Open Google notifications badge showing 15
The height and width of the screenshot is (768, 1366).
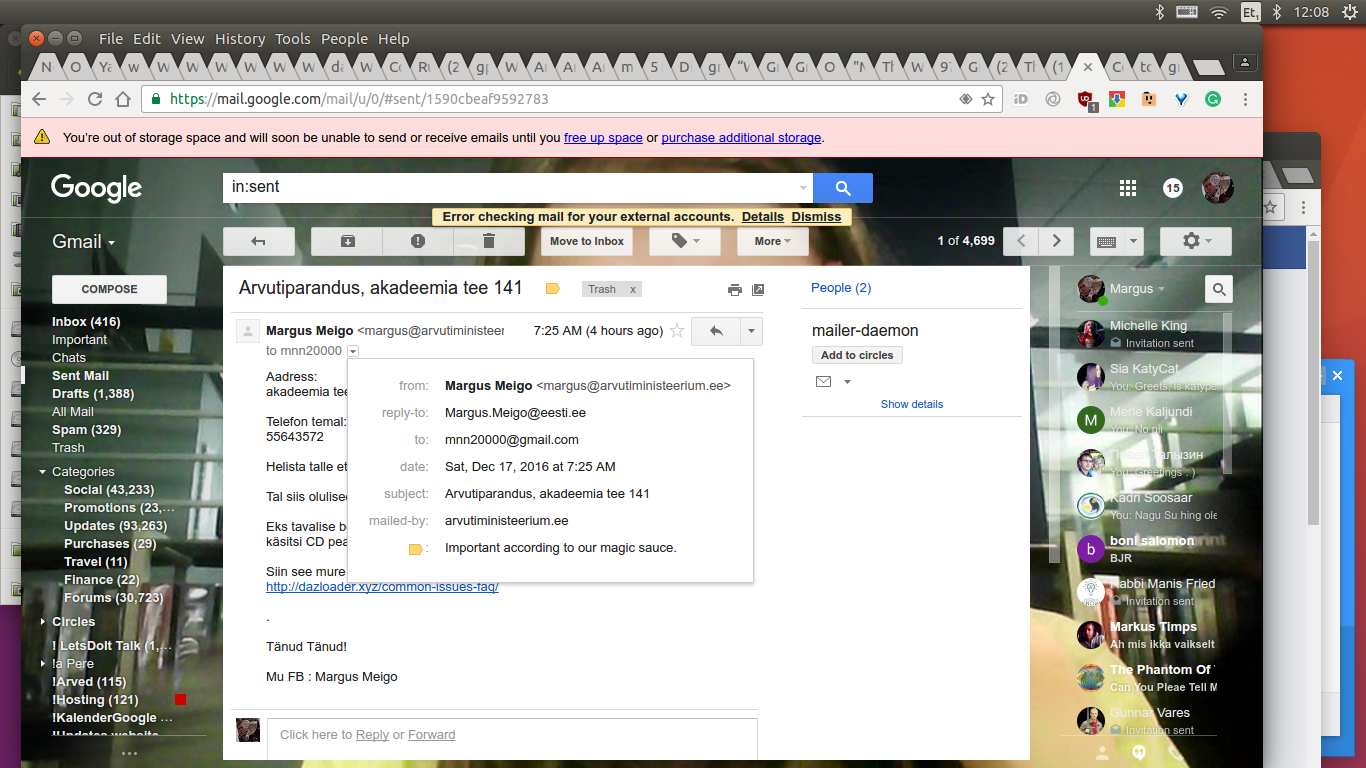tap(1173, 188)
